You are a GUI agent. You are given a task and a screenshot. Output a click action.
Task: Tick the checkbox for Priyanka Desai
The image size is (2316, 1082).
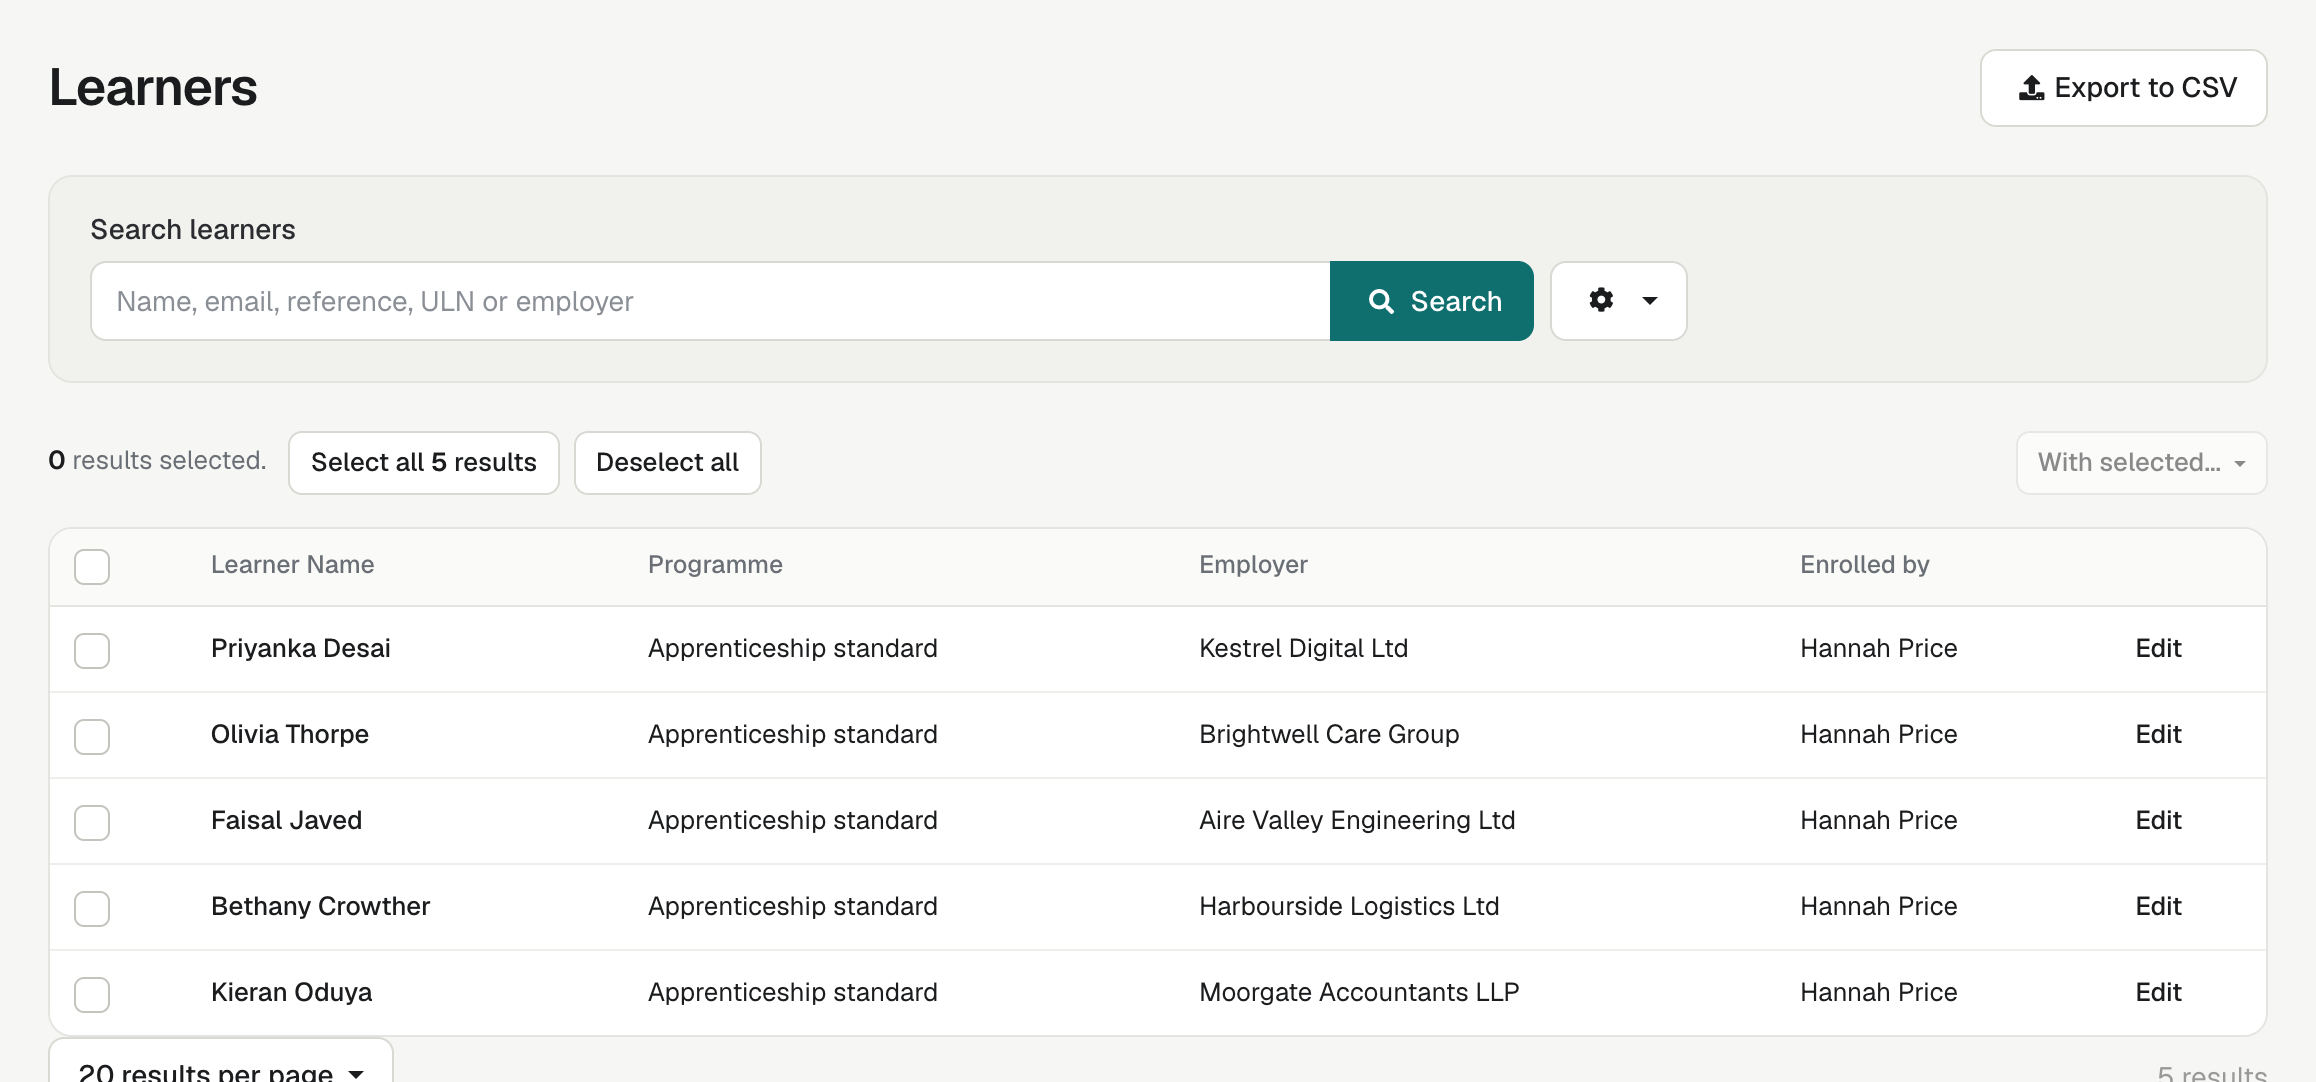click(x=92, y=650)
